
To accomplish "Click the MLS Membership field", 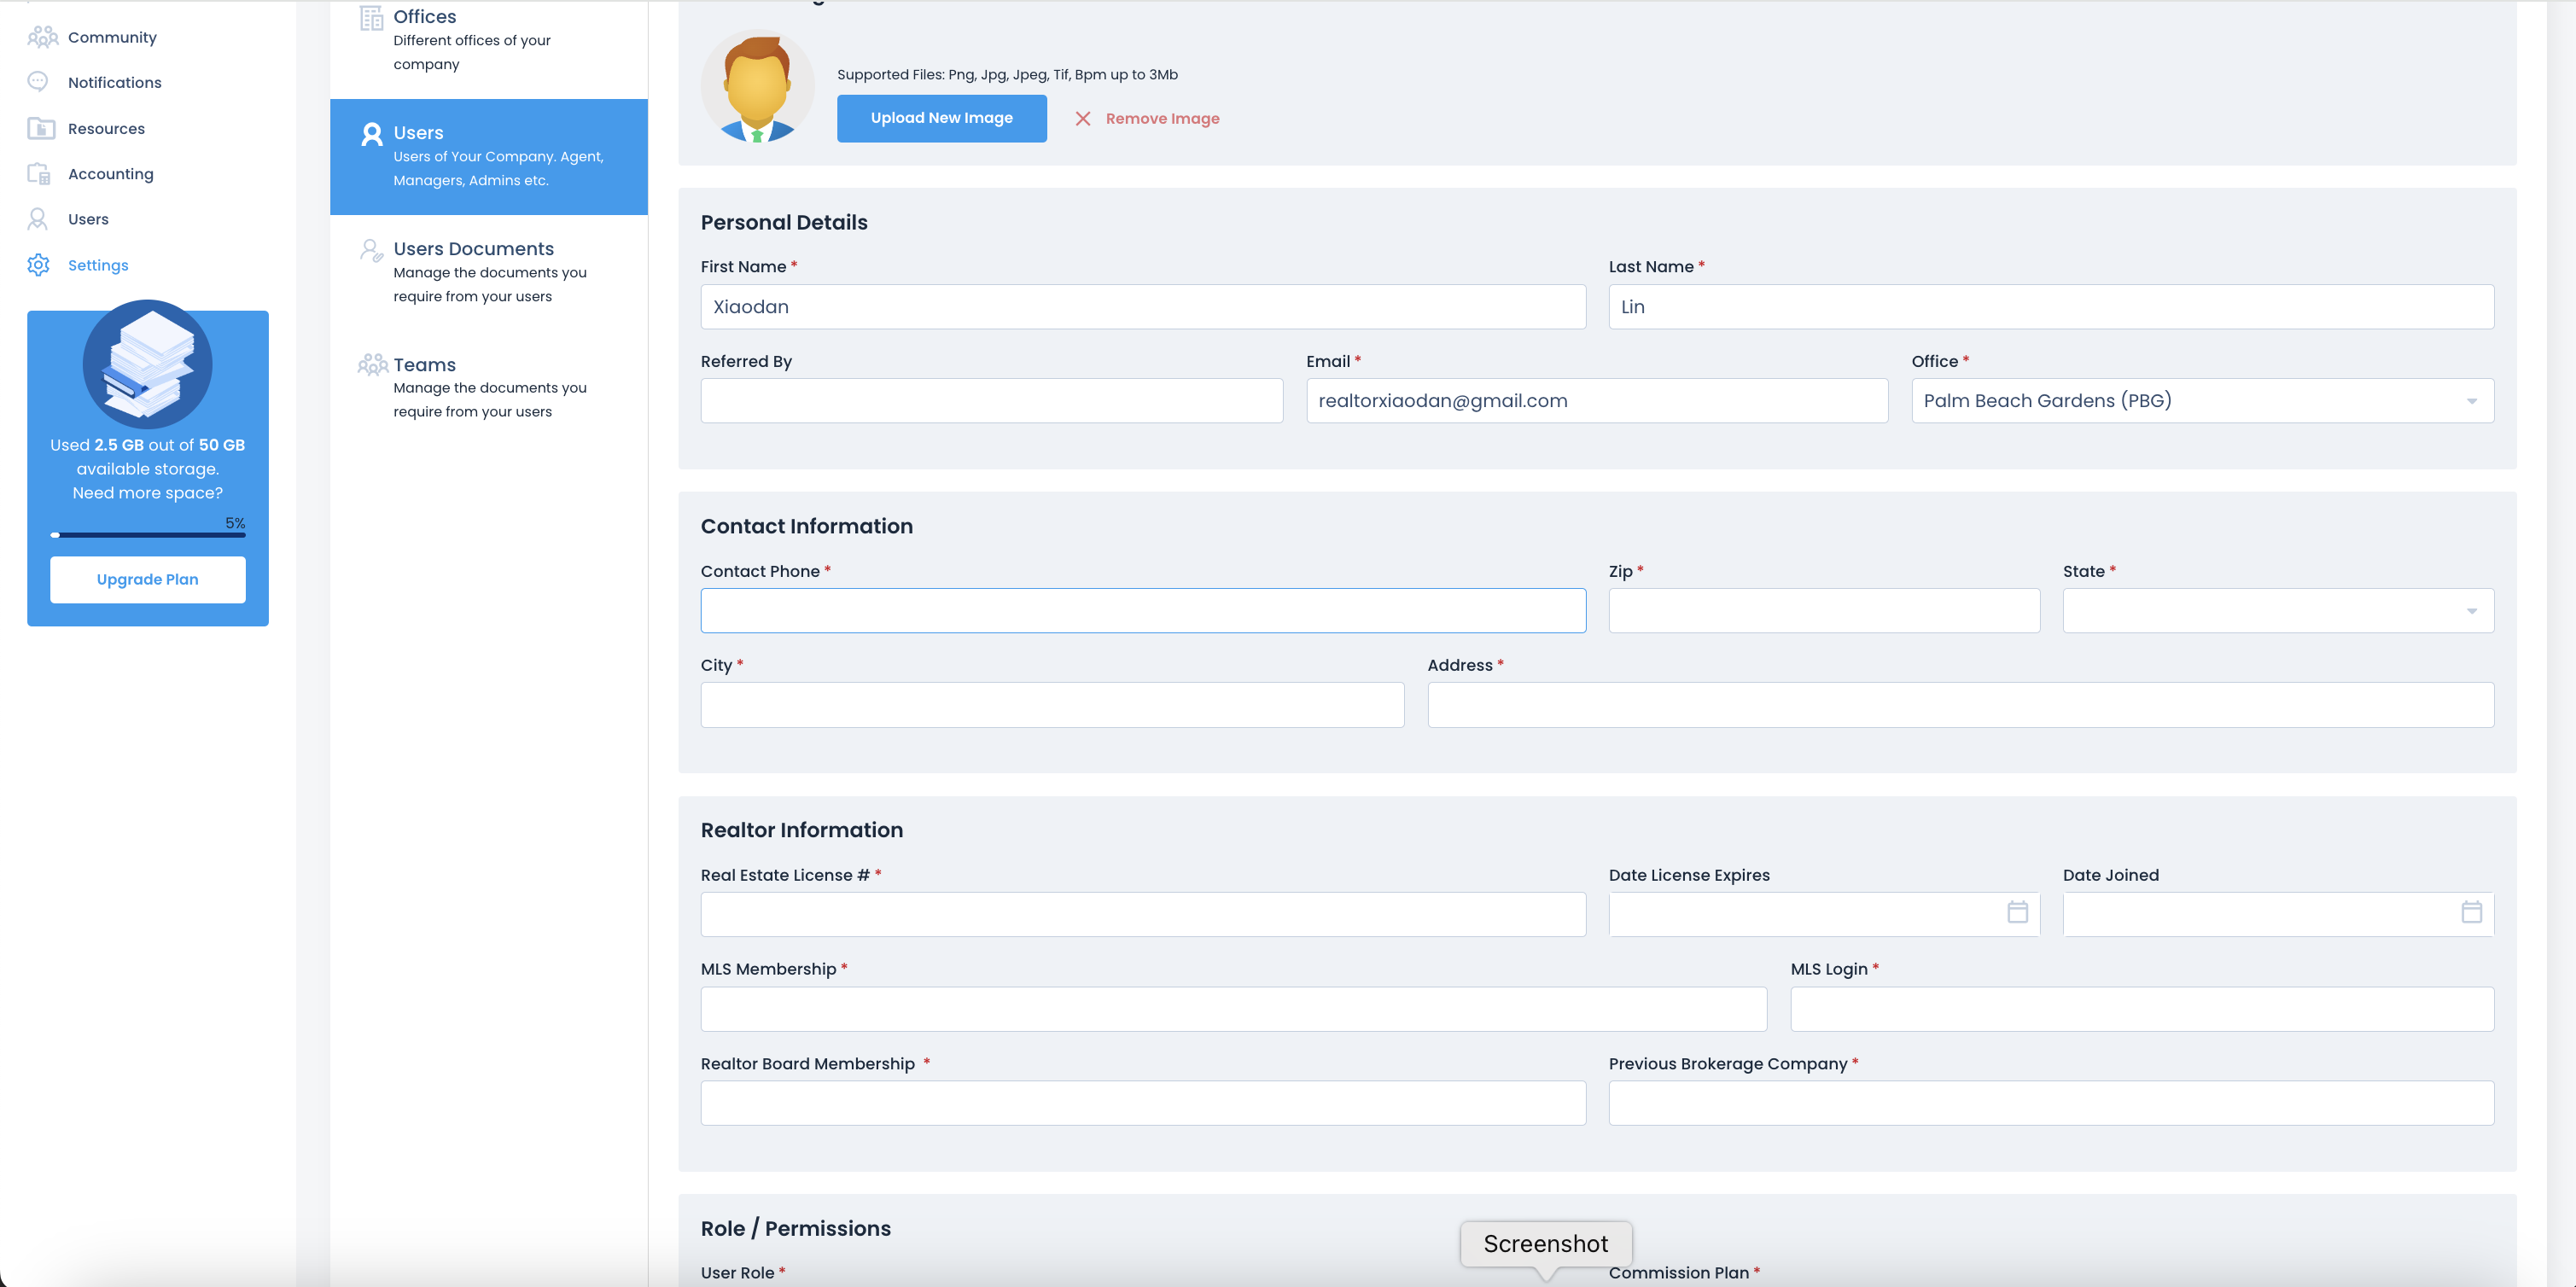I will click(1233, 1009).
